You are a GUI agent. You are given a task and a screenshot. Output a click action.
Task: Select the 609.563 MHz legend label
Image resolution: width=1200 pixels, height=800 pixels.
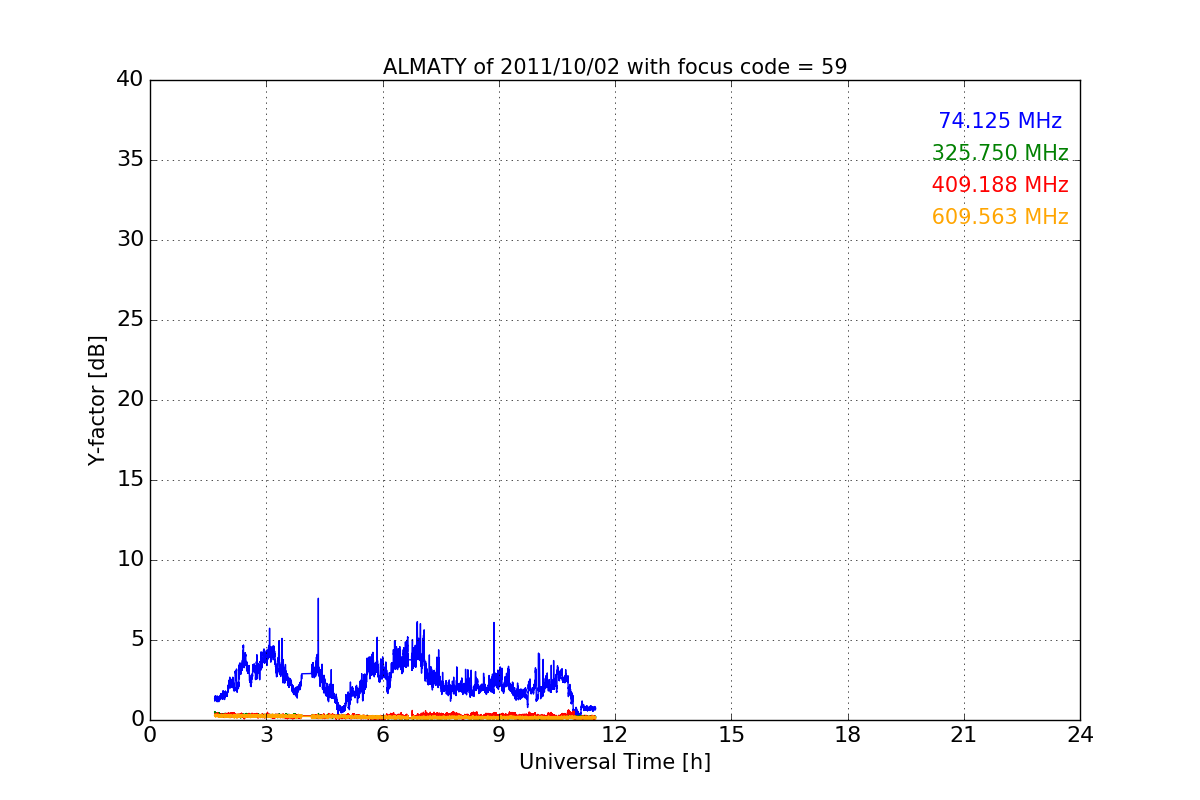pos(1000,217)
